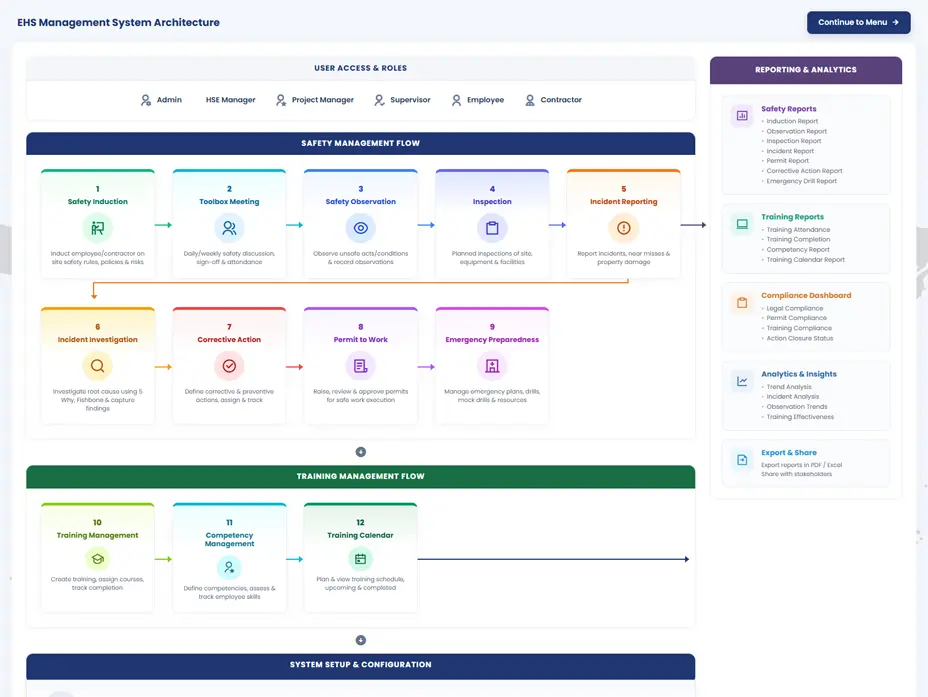Image resolution: width=928 pixels, height=697 pixels.
Task: Open the Training Reports heading
Action: tap(792, 217)
